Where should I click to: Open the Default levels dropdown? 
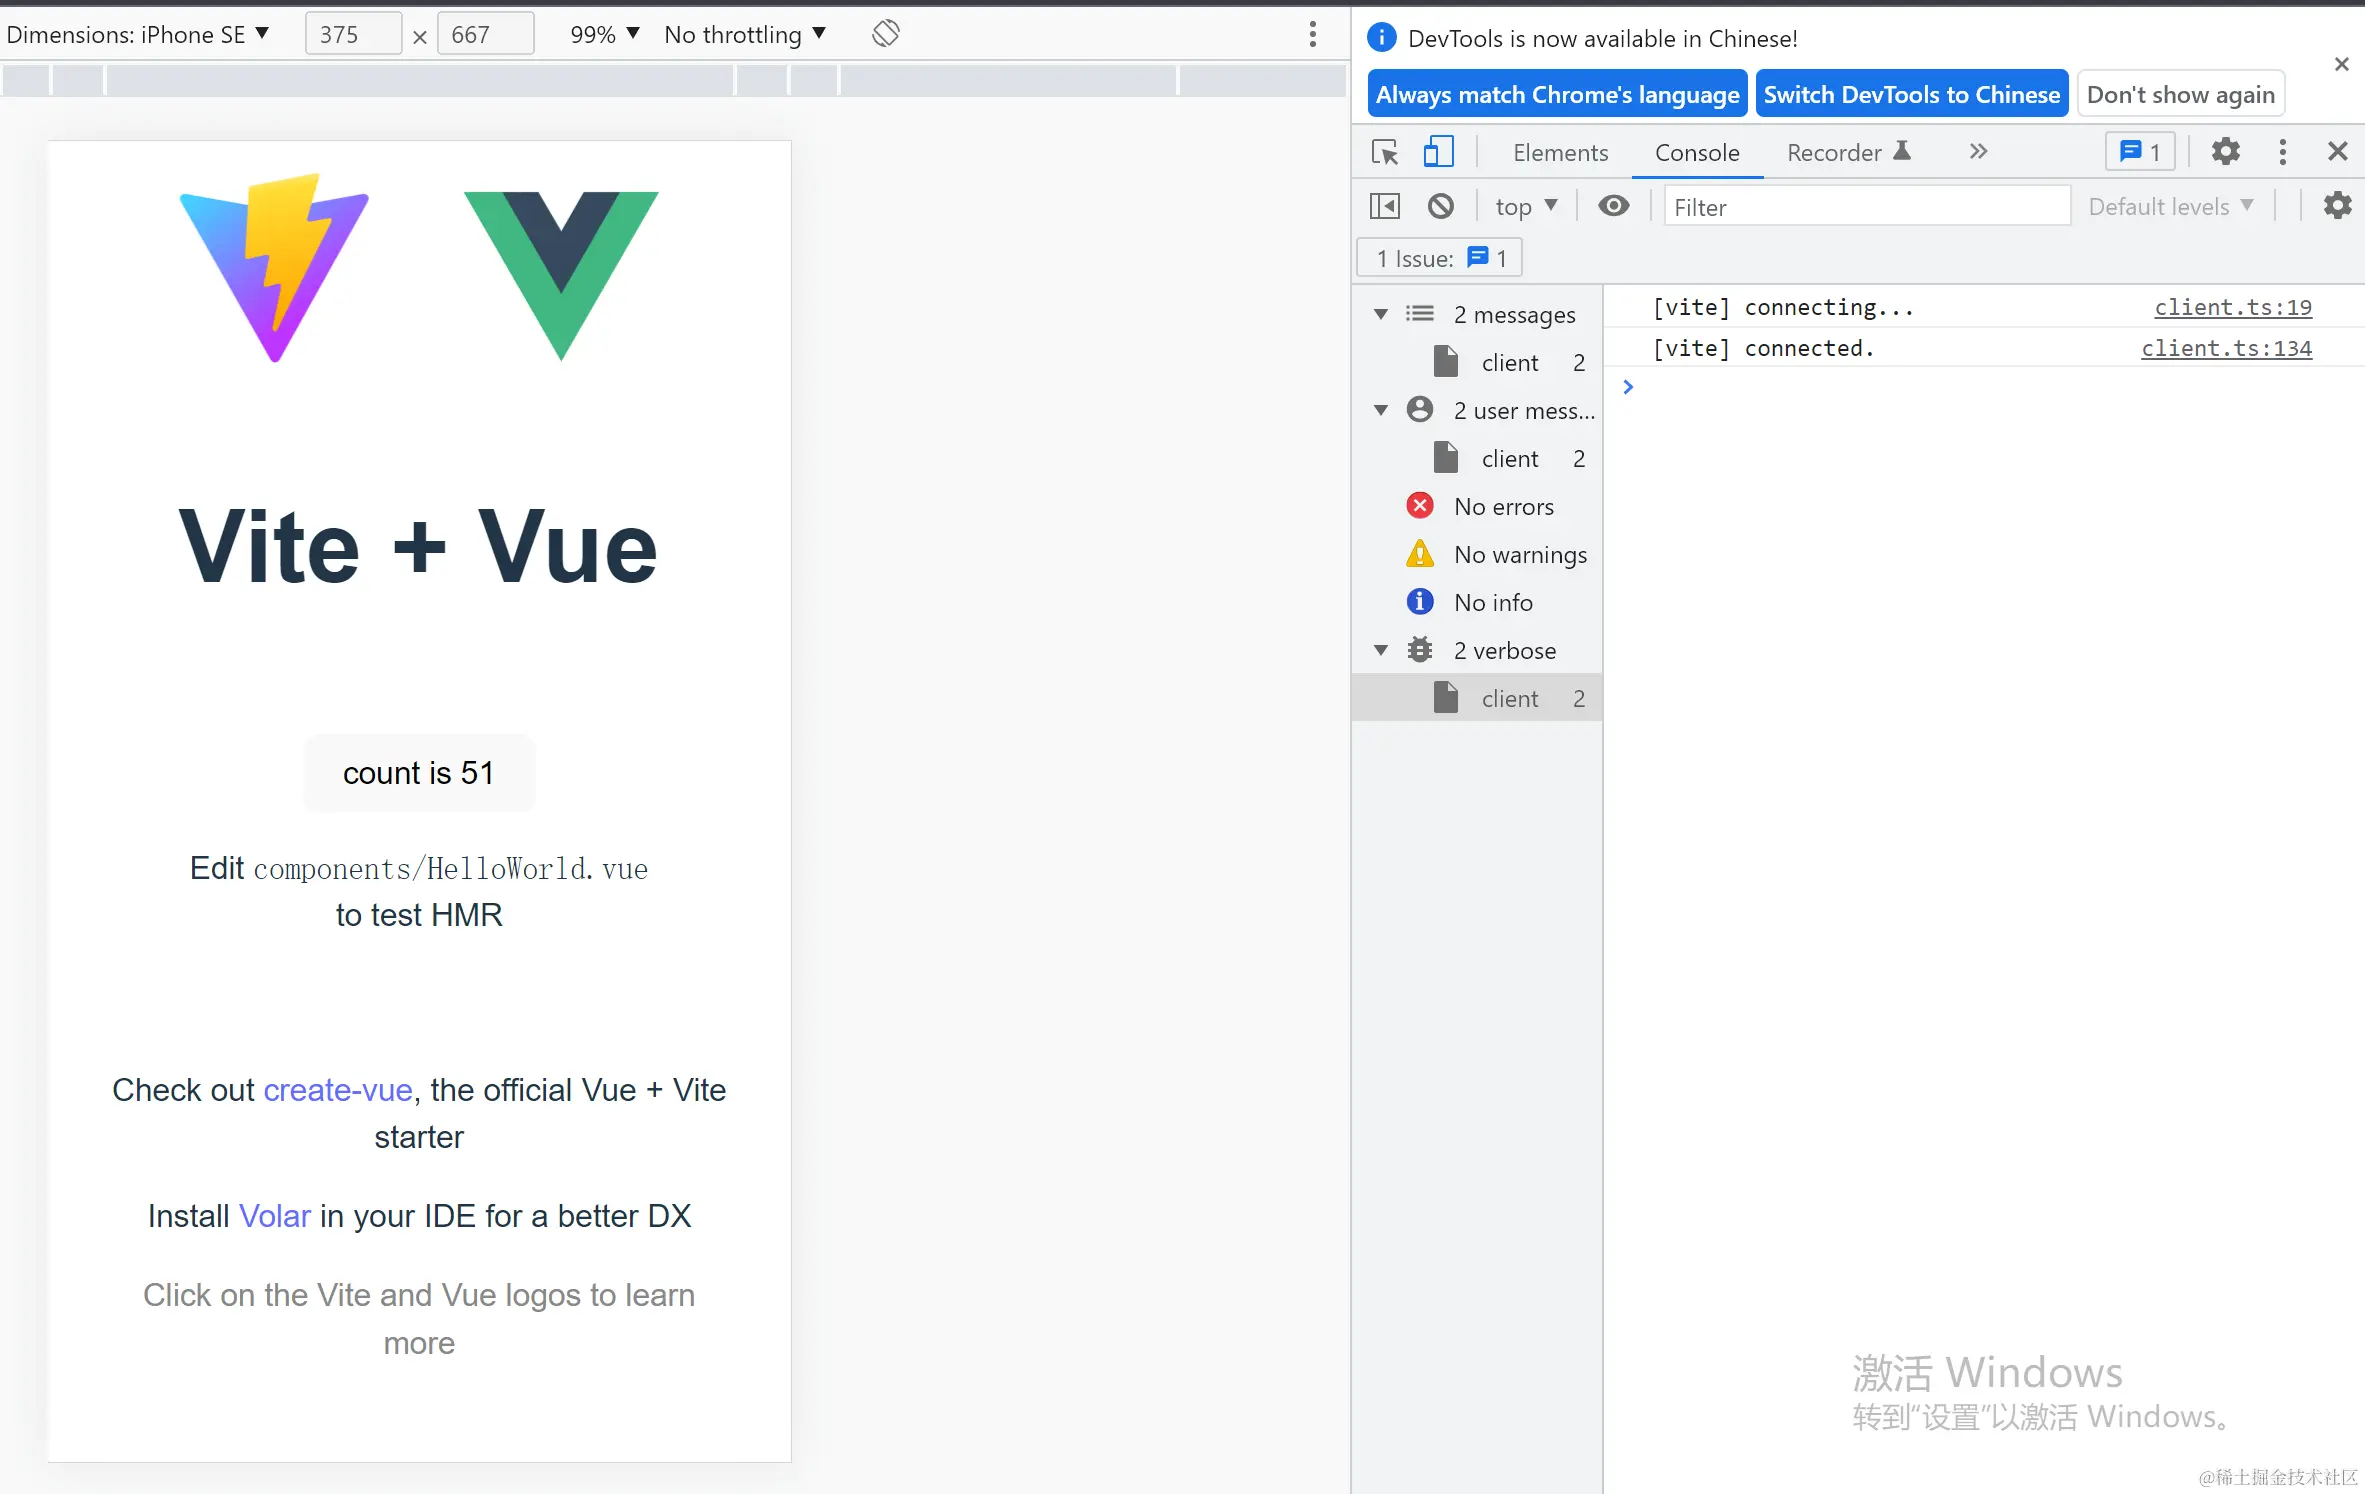(2170, 206)
